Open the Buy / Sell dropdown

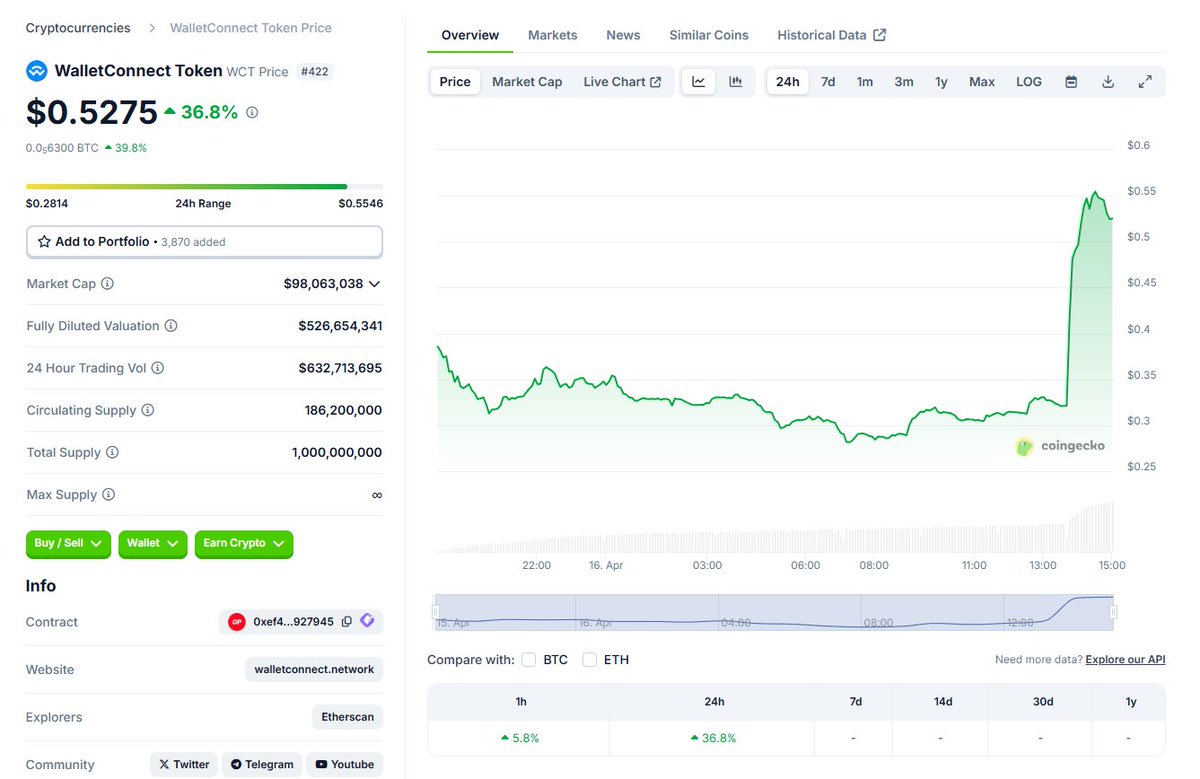point(68,544)
